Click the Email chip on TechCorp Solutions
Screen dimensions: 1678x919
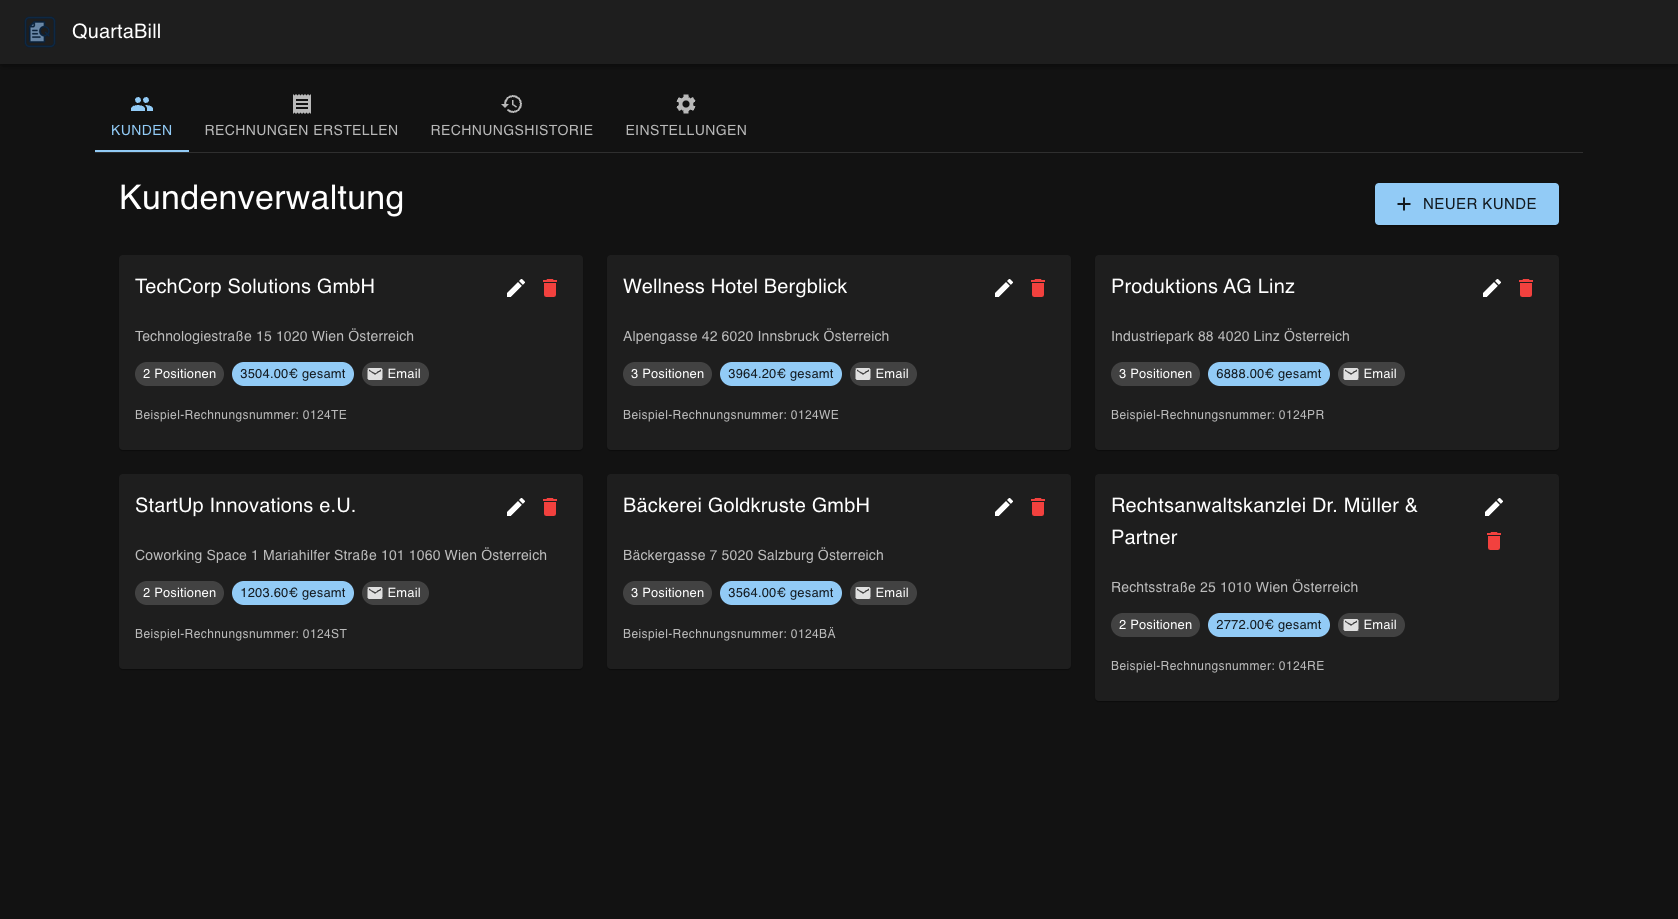click(x=395, y=373)
